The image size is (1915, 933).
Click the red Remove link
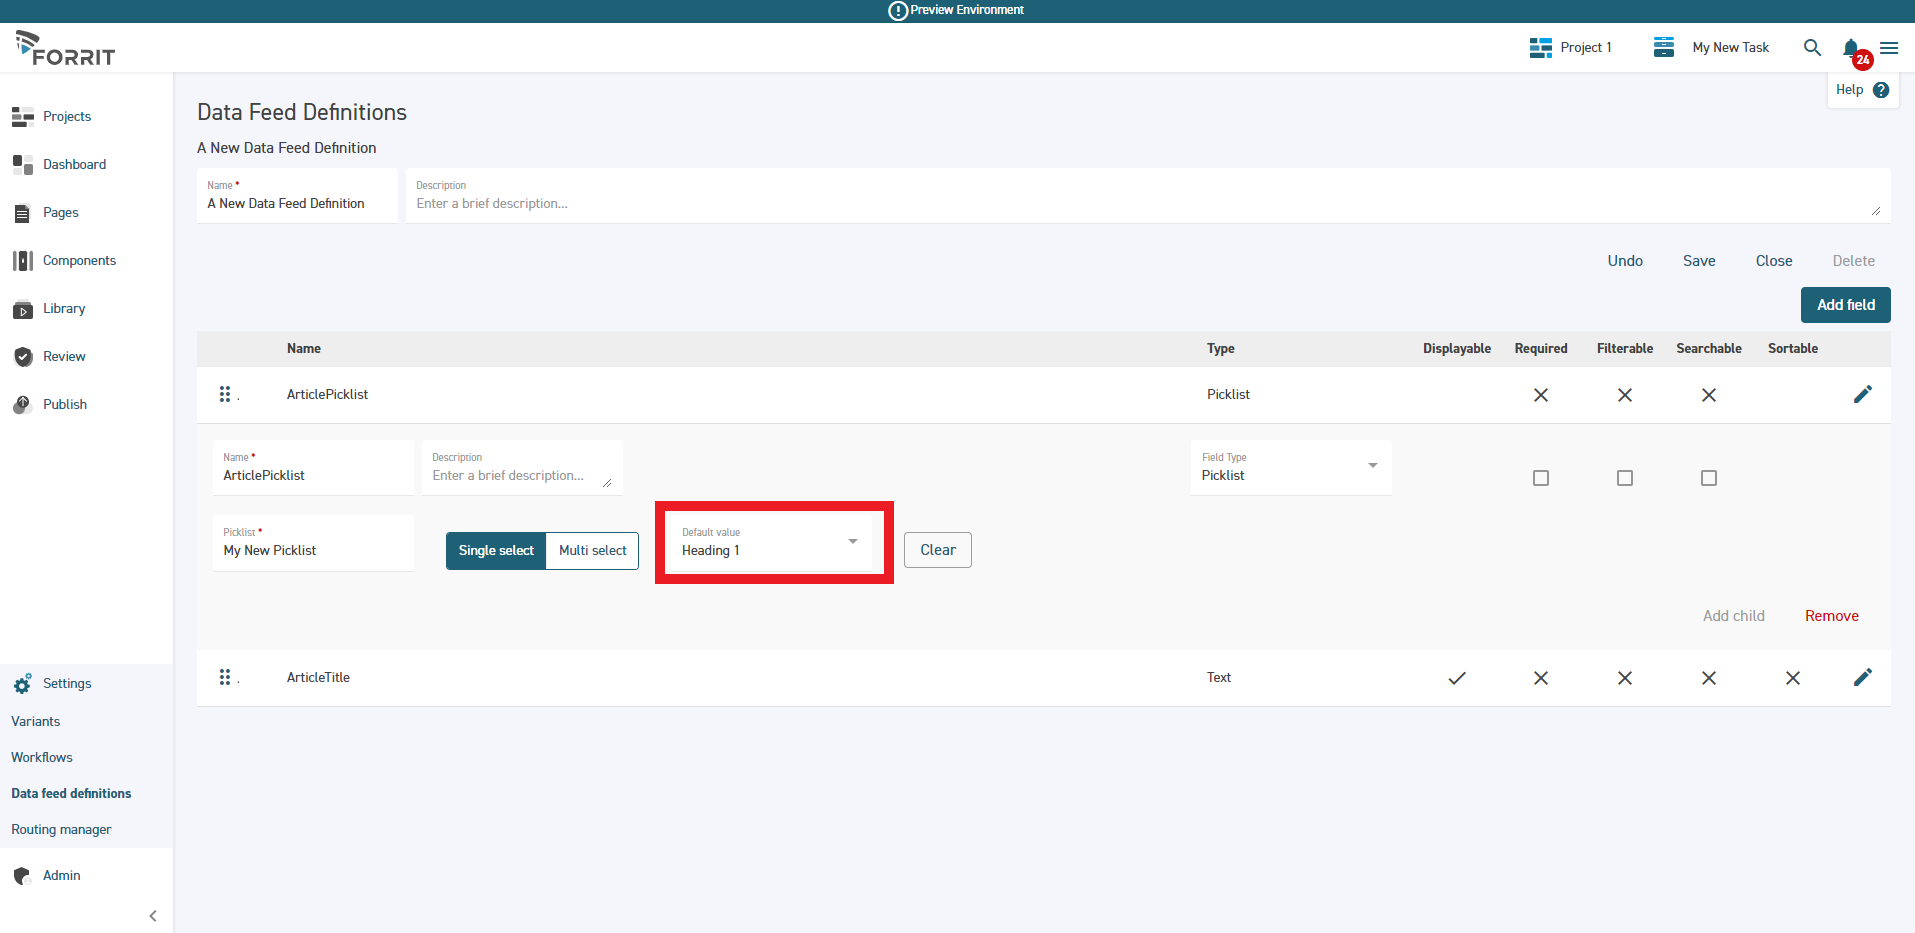click(x=1831, y=616)
